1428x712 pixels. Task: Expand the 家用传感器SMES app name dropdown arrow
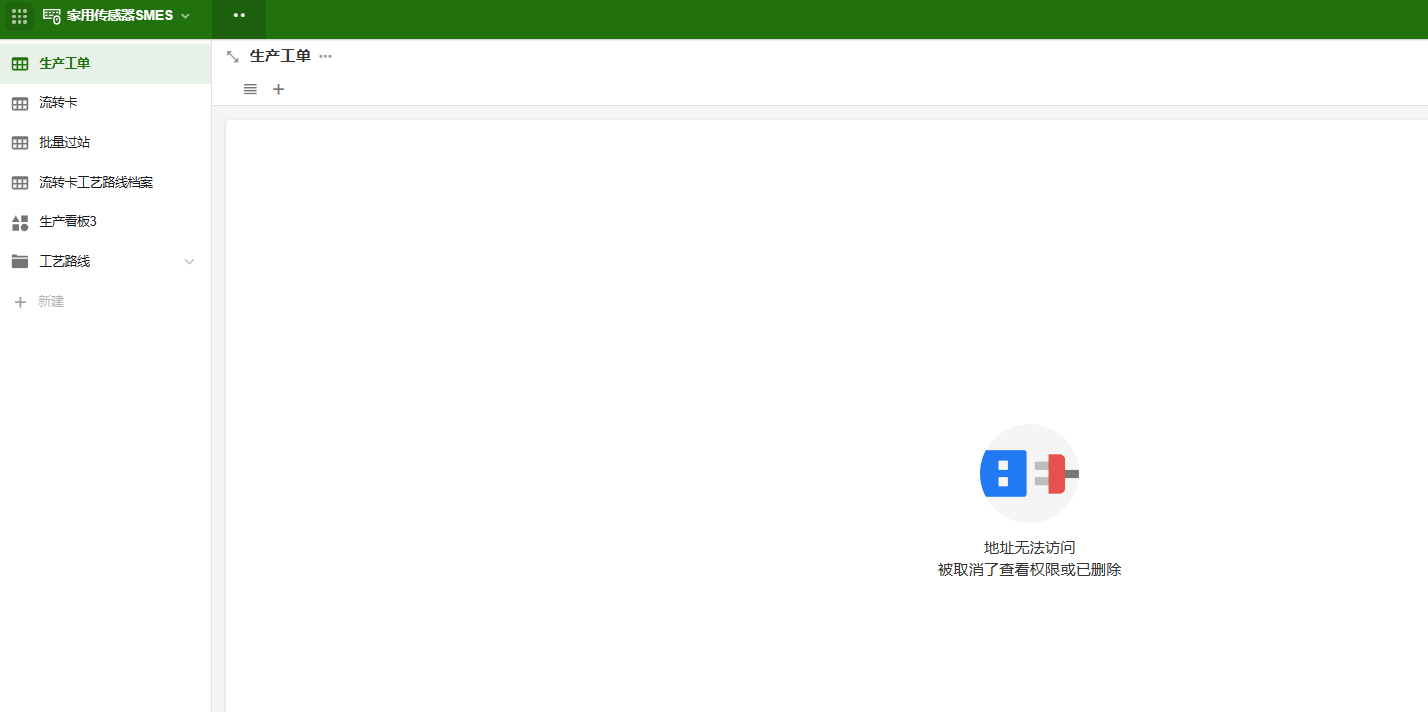click(185, 16)
